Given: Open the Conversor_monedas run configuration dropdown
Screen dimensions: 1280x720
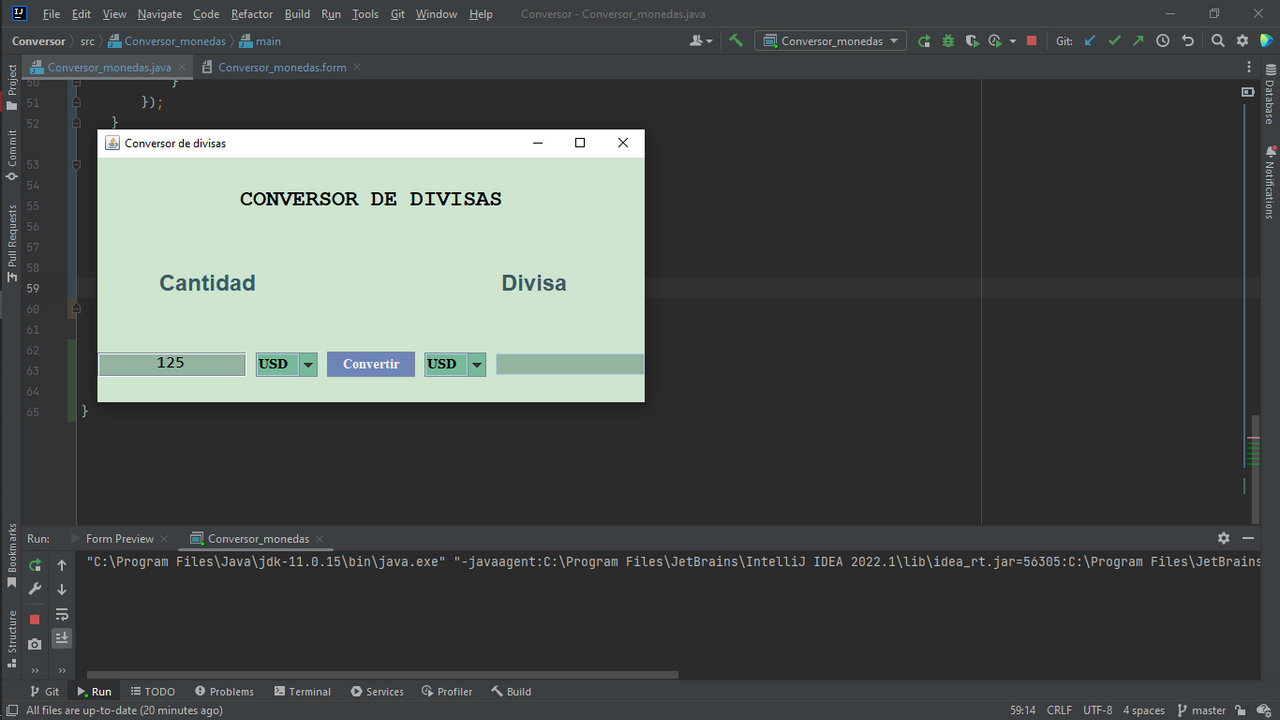Looking at the screenshot, I should pyautogui.click(x=830, y=40).
